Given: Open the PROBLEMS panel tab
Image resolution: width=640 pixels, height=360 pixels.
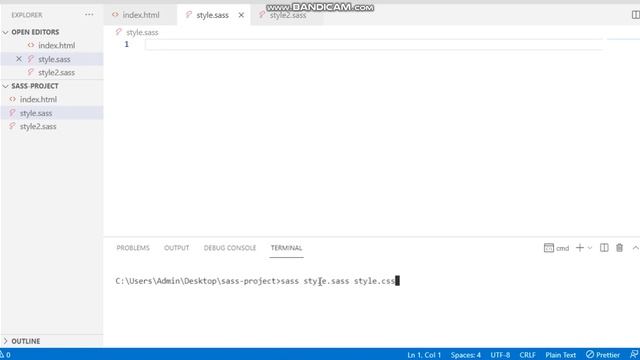Looking at the screenshot, I should tap(133, 248).
